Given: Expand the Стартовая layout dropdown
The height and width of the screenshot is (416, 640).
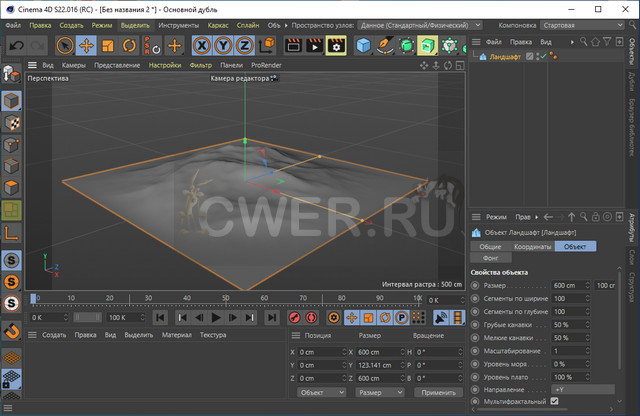Looking at the screenshot, I should (x=600, y=24).
